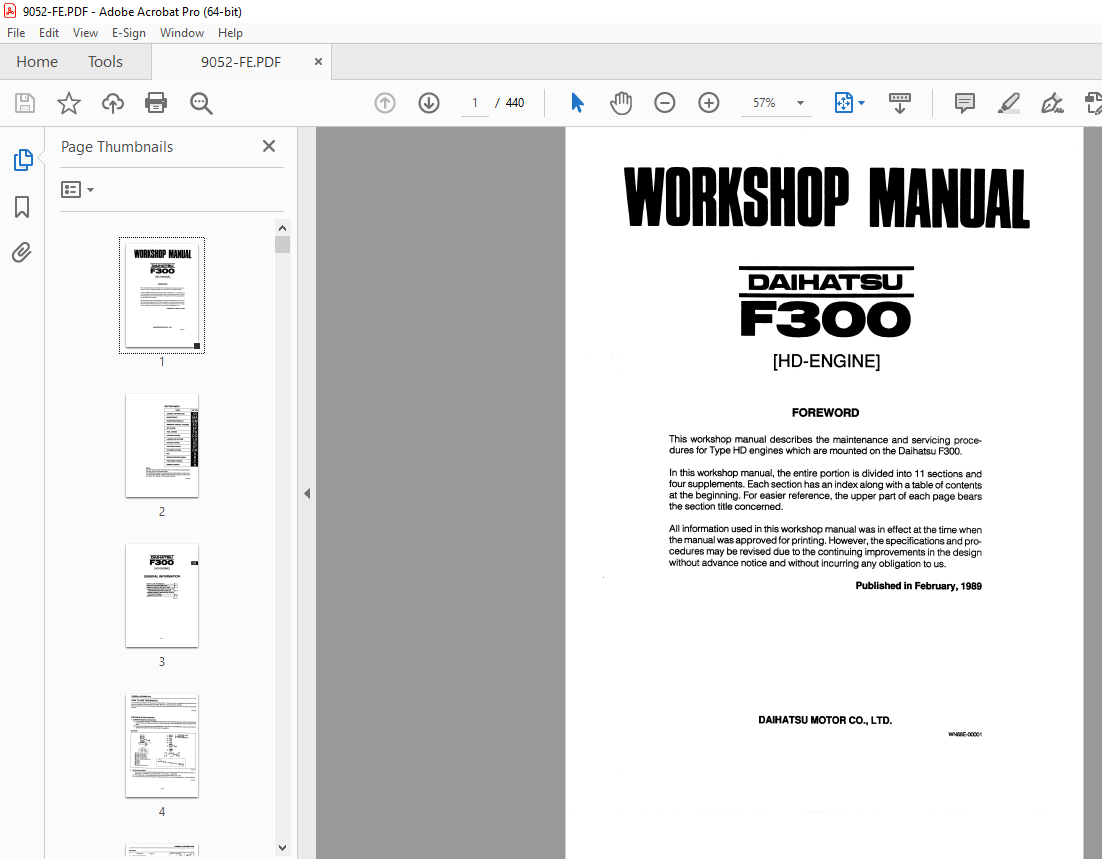Click the Fit page view icon
Image resolution: width=1102 pixels, height=859 pixels.
click(x=843, y=103)
